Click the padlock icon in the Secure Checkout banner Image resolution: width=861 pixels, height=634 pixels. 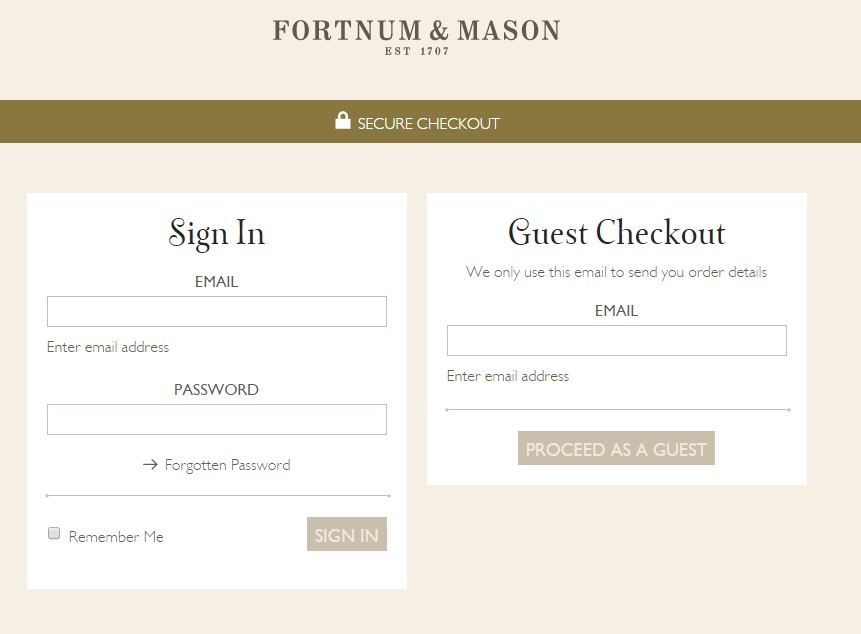pyautogui.click(x=343, y=120)
